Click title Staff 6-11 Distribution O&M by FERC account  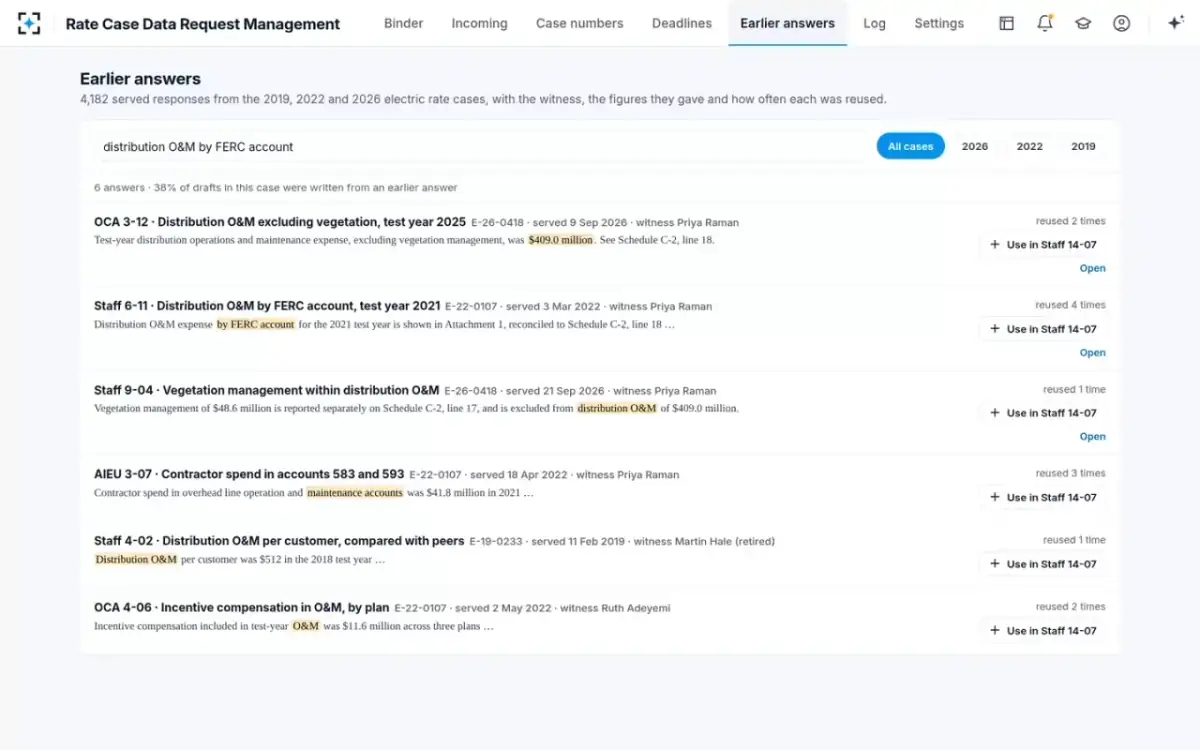(267, 306)
